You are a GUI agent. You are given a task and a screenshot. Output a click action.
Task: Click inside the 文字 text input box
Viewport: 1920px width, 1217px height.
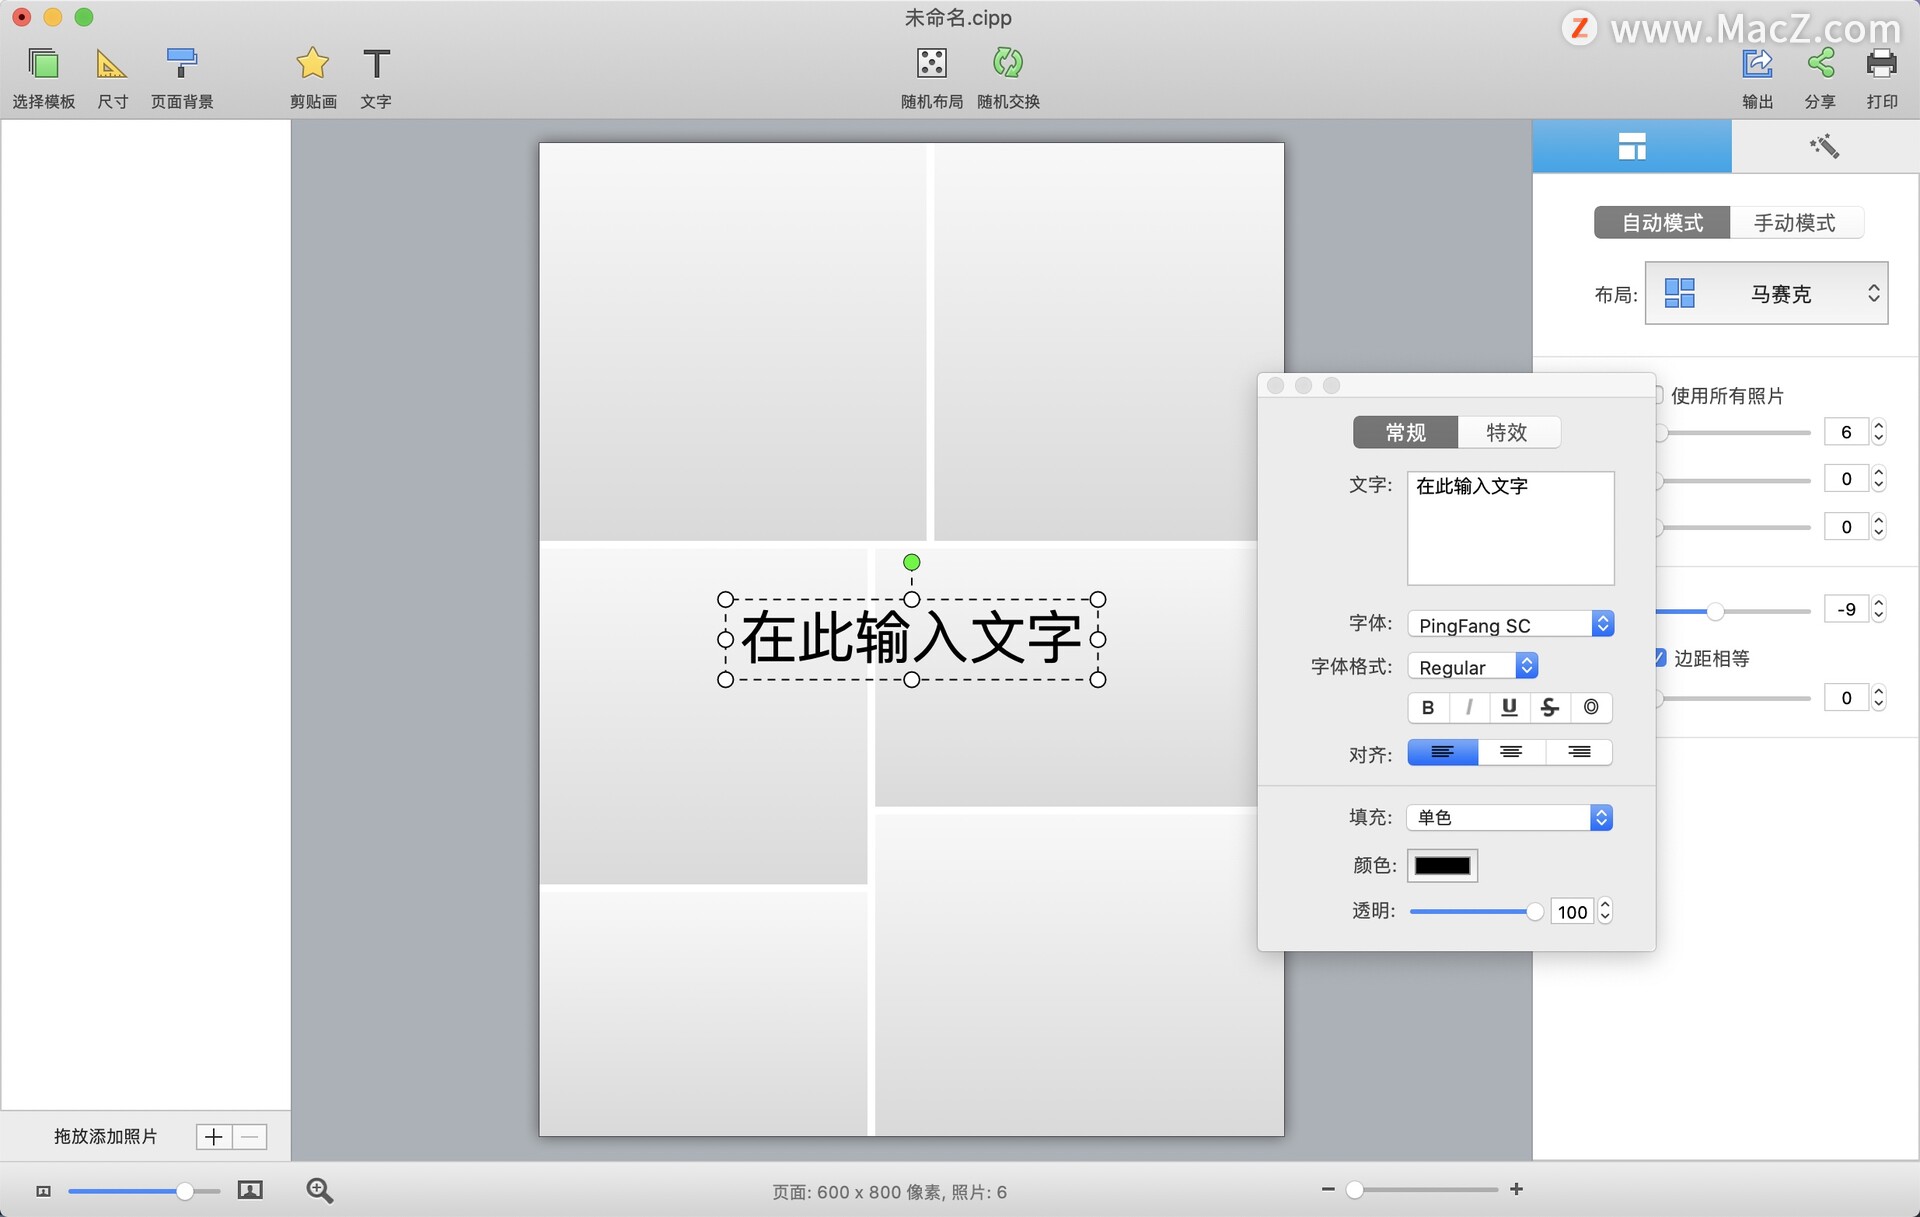click(1510, 528)
